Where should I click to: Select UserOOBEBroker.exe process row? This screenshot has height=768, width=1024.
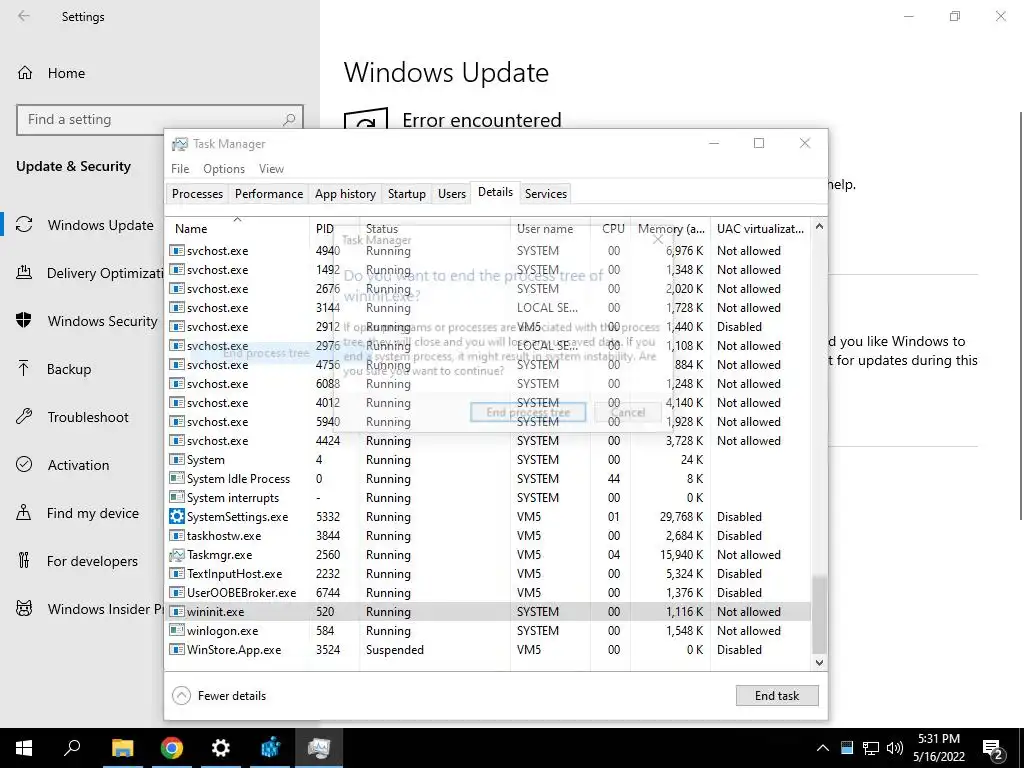(x=488, y=593)
